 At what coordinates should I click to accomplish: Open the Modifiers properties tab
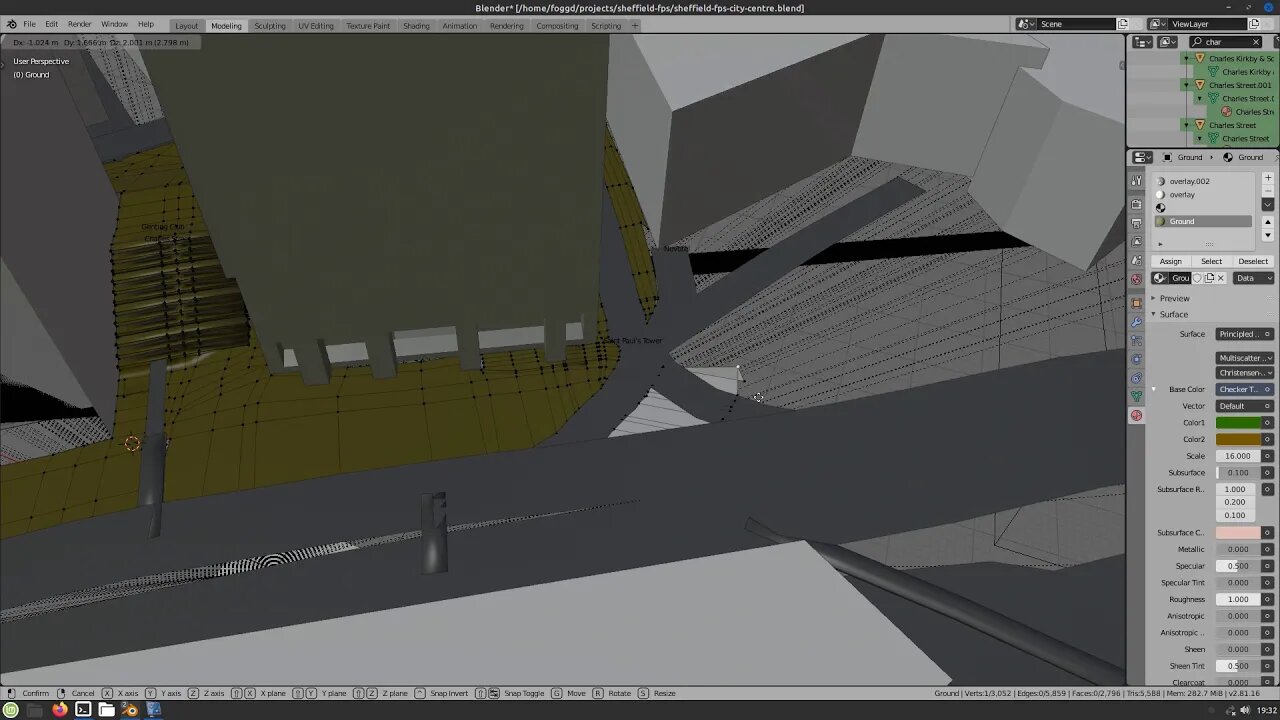[1136, 322]
